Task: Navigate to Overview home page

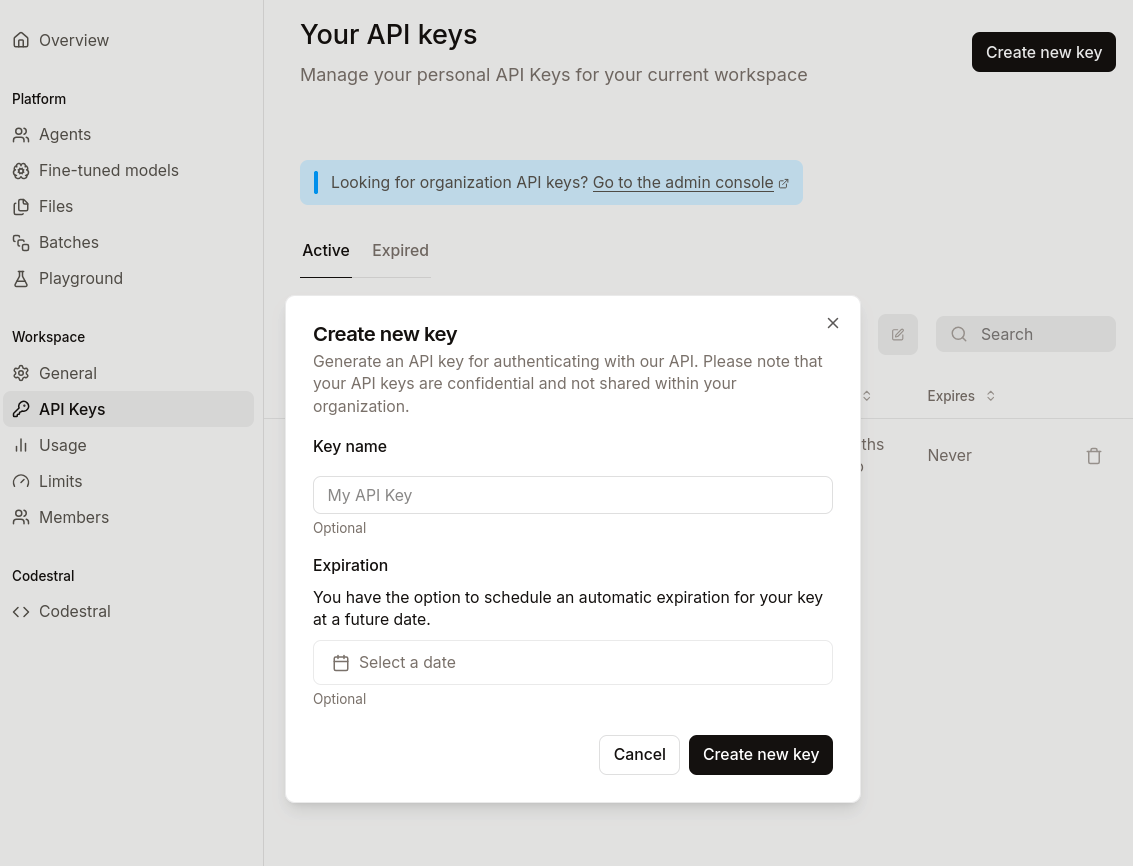Action: [x=73, y=41]
